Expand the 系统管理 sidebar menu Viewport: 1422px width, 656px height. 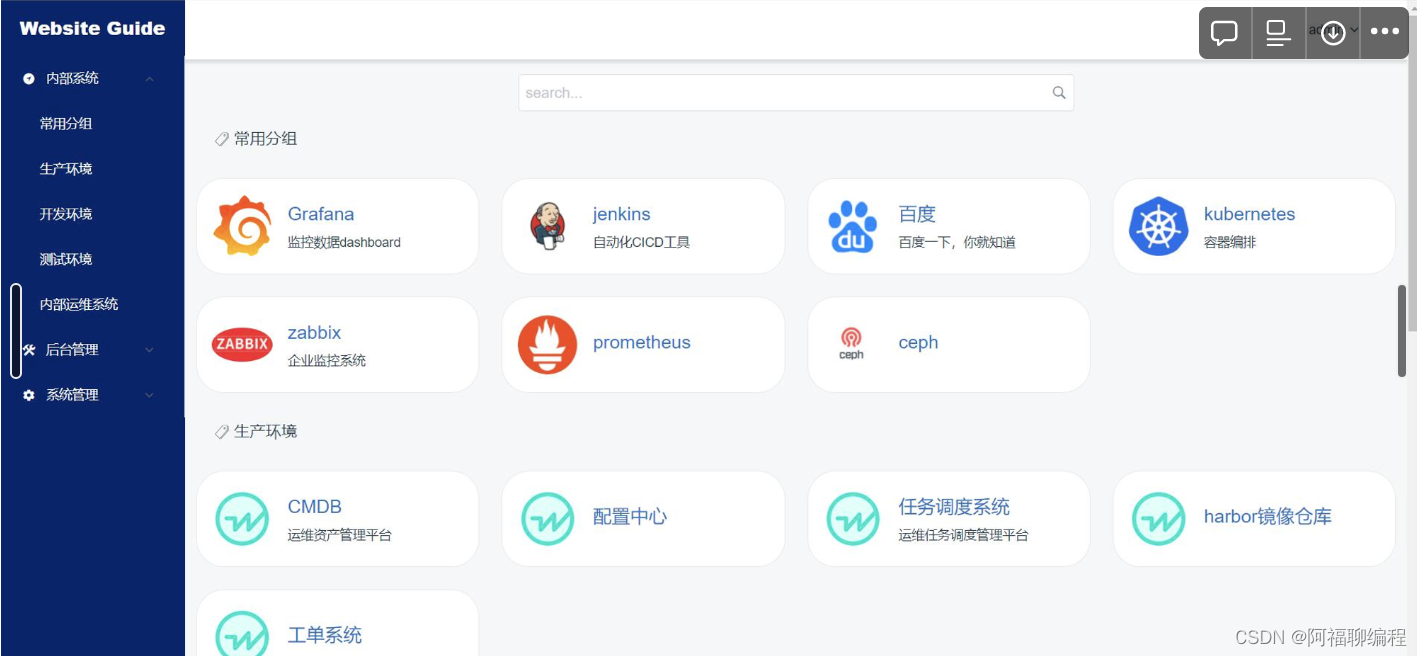[149, 395]
